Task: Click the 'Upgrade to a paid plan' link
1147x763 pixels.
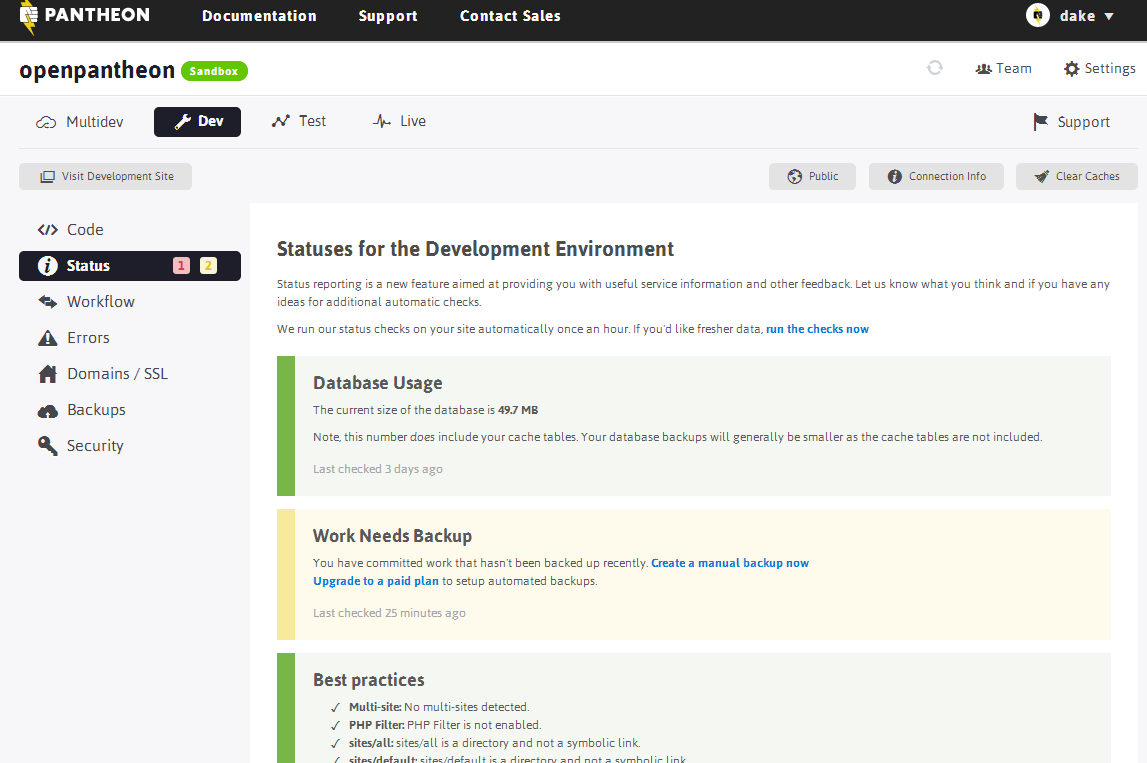Action: [376, 581]
